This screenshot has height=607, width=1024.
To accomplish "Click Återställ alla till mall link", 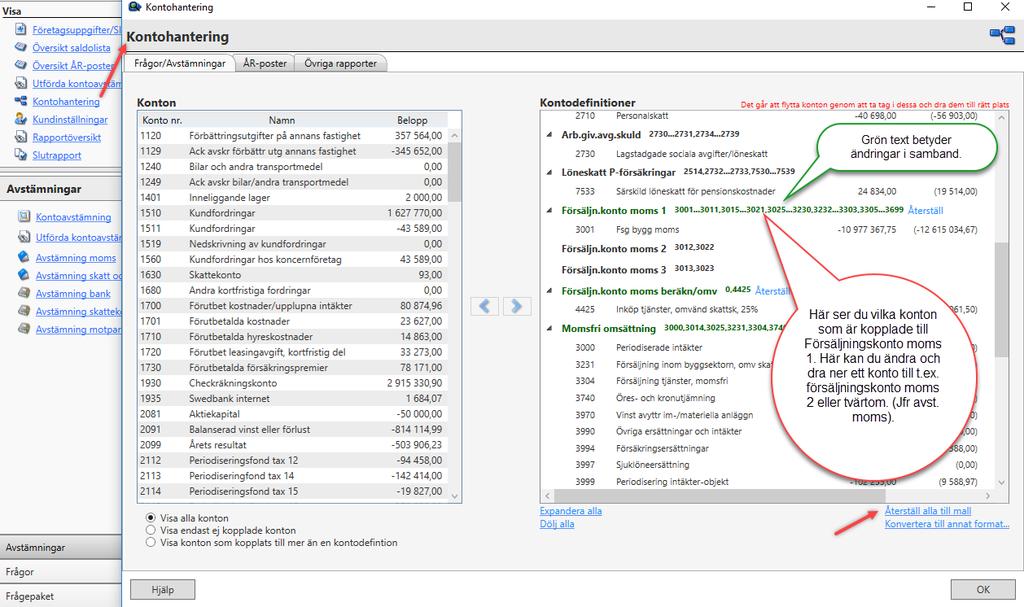I will pyautogui.click(x=928, y=511).
